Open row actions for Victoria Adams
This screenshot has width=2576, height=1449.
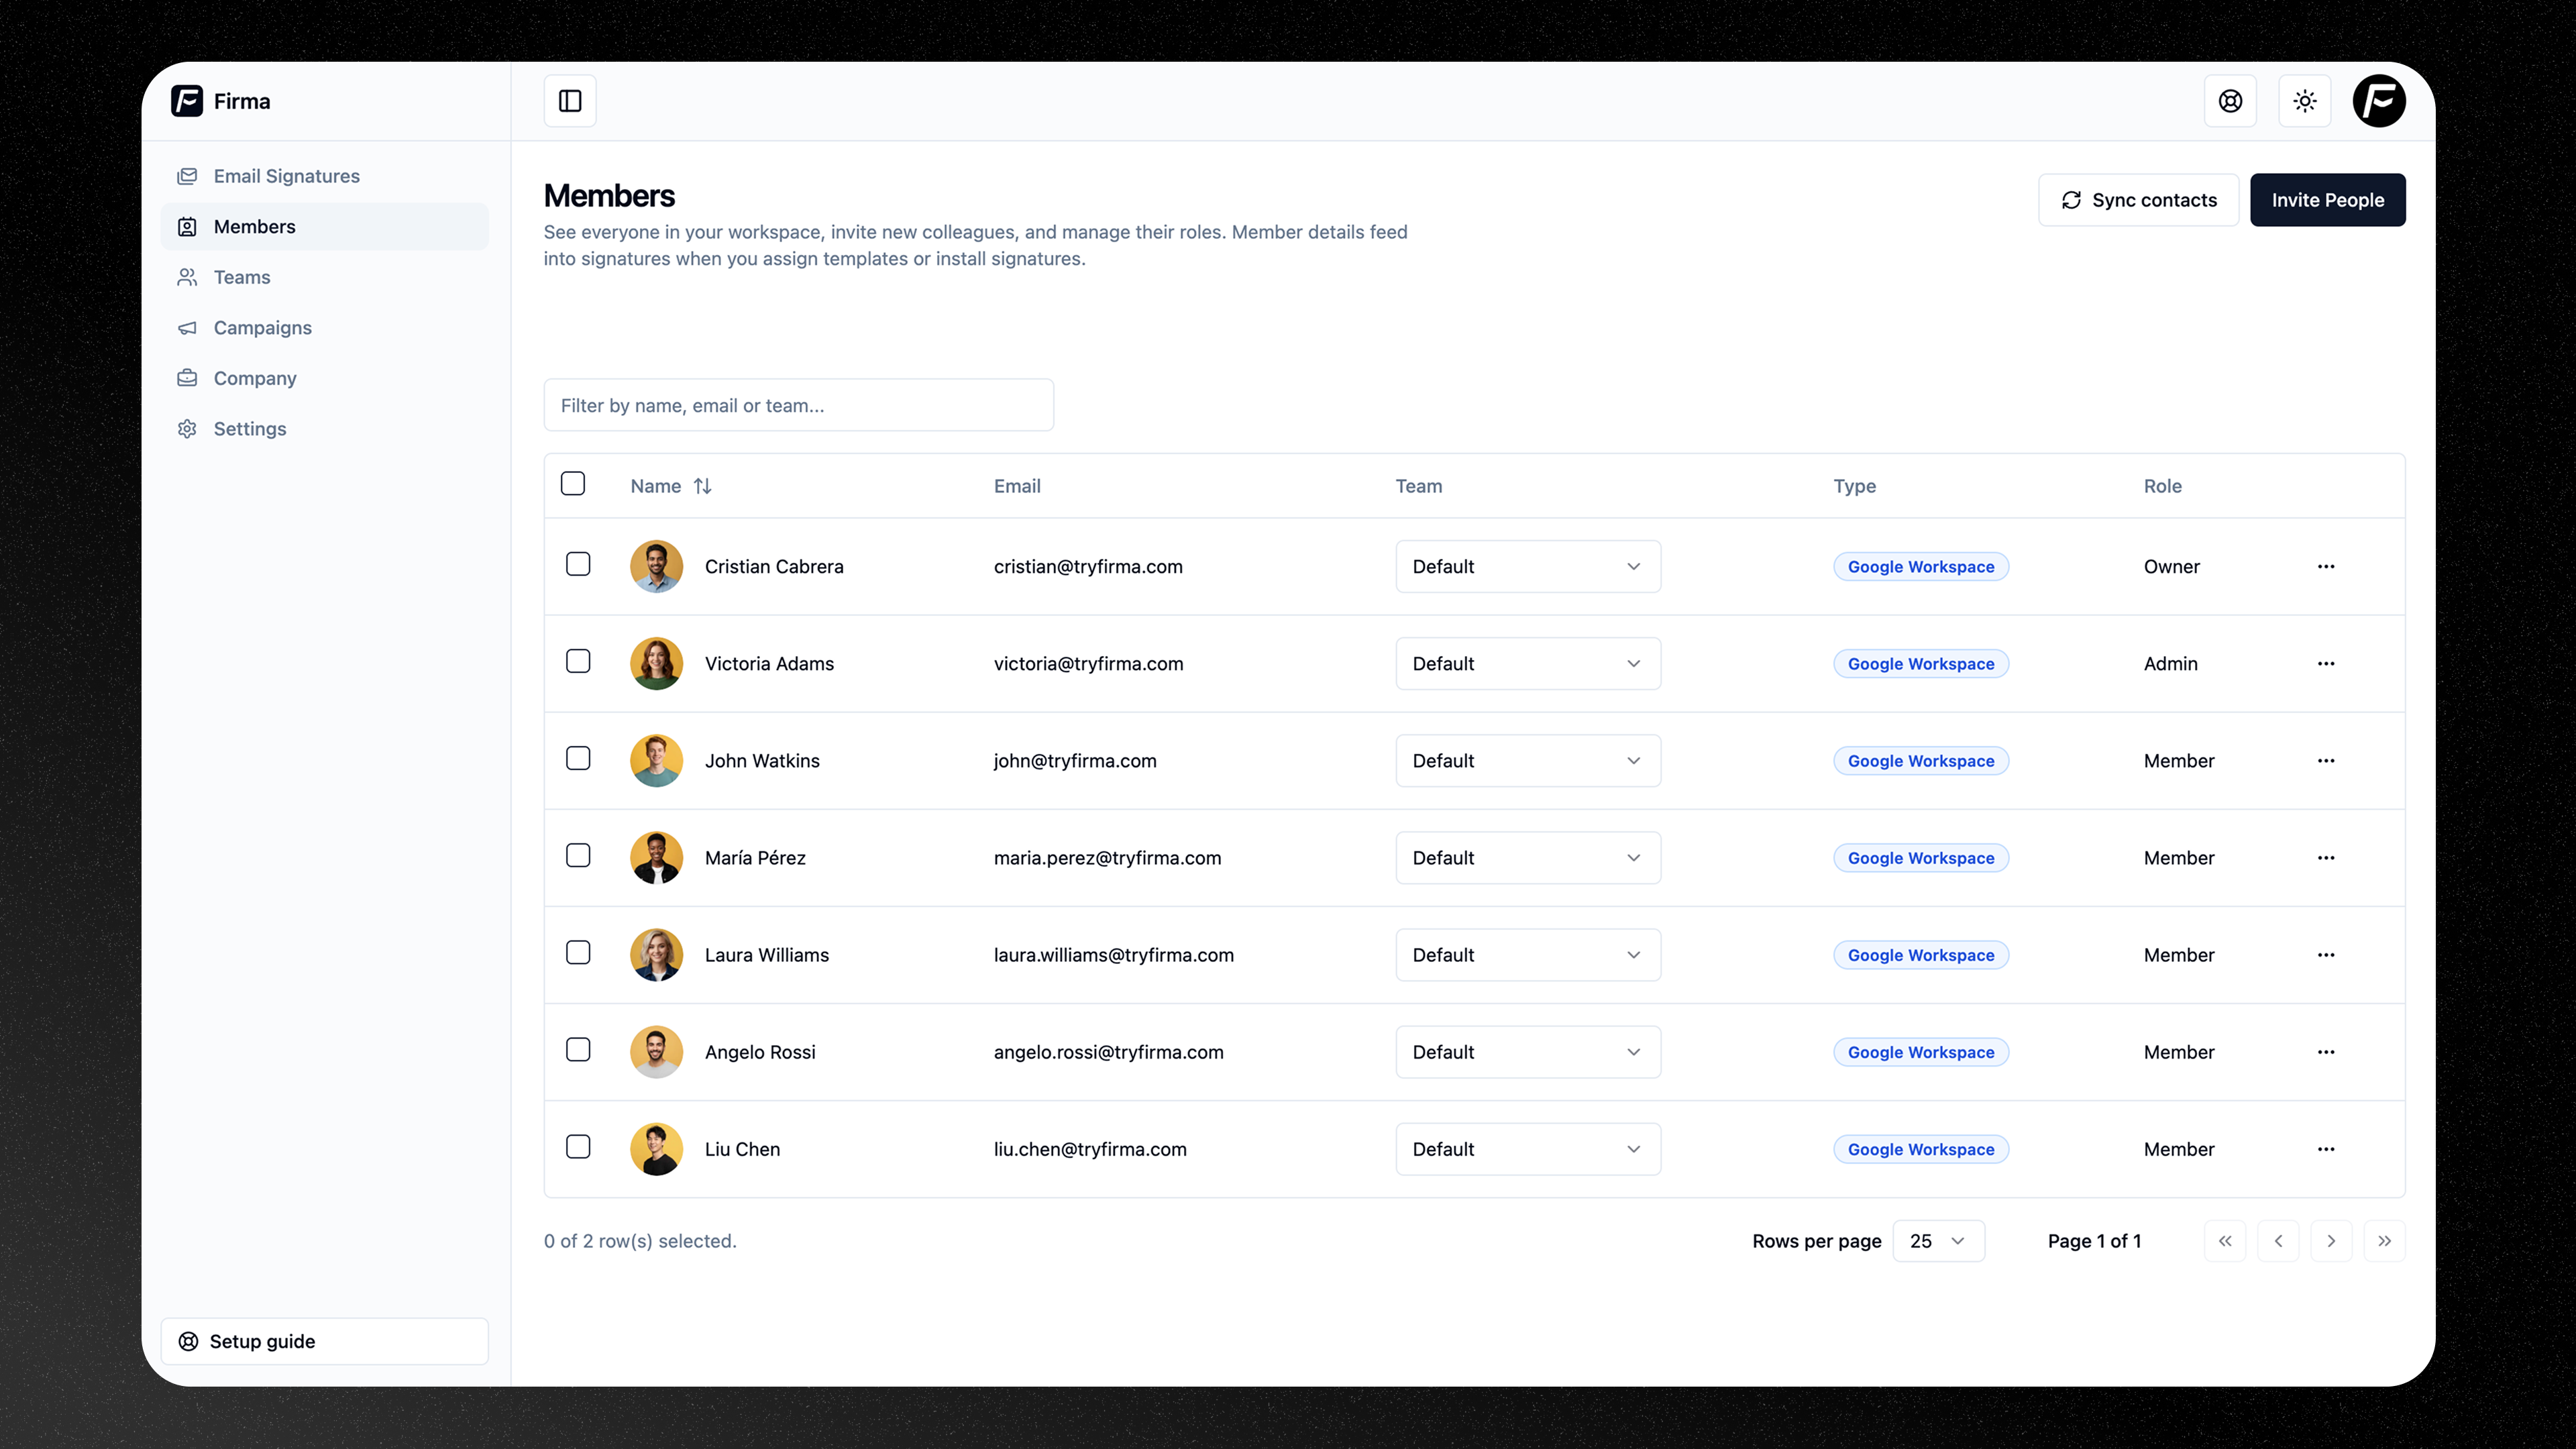(2326, 664)
